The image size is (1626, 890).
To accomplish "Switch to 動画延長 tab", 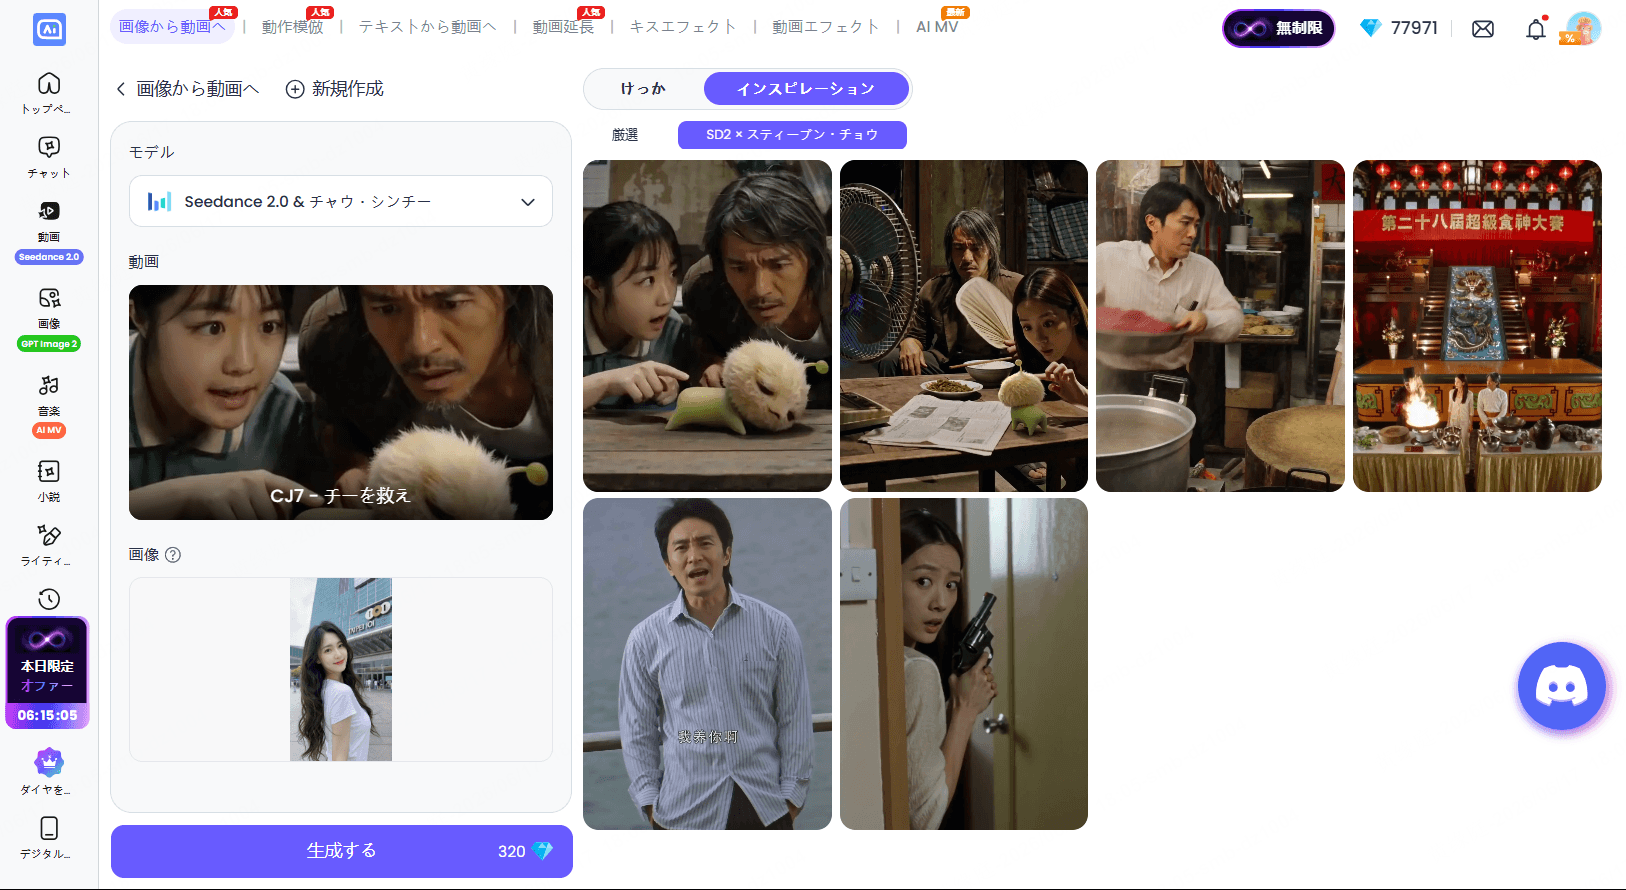I will click(564, 27).
